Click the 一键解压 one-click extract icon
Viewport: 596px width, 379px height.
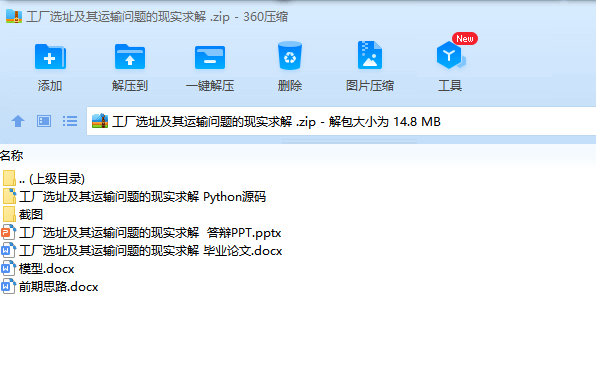(x=210, y=57)
